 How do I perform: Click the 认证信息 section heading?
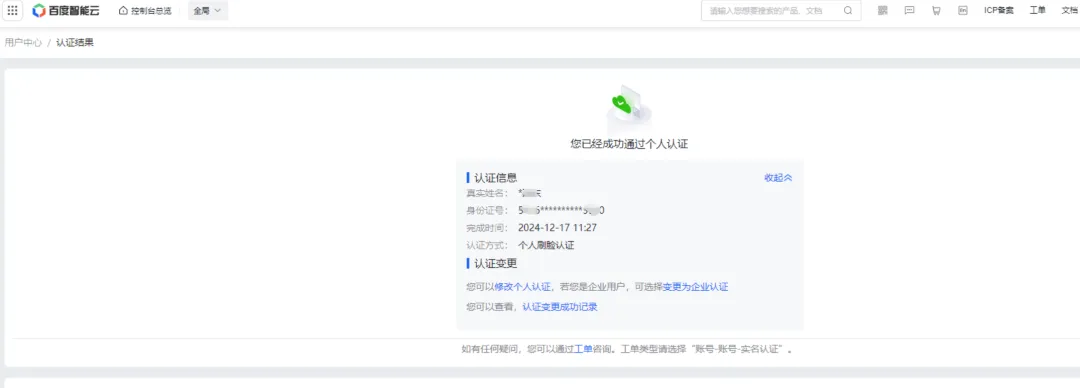(495, 178)
